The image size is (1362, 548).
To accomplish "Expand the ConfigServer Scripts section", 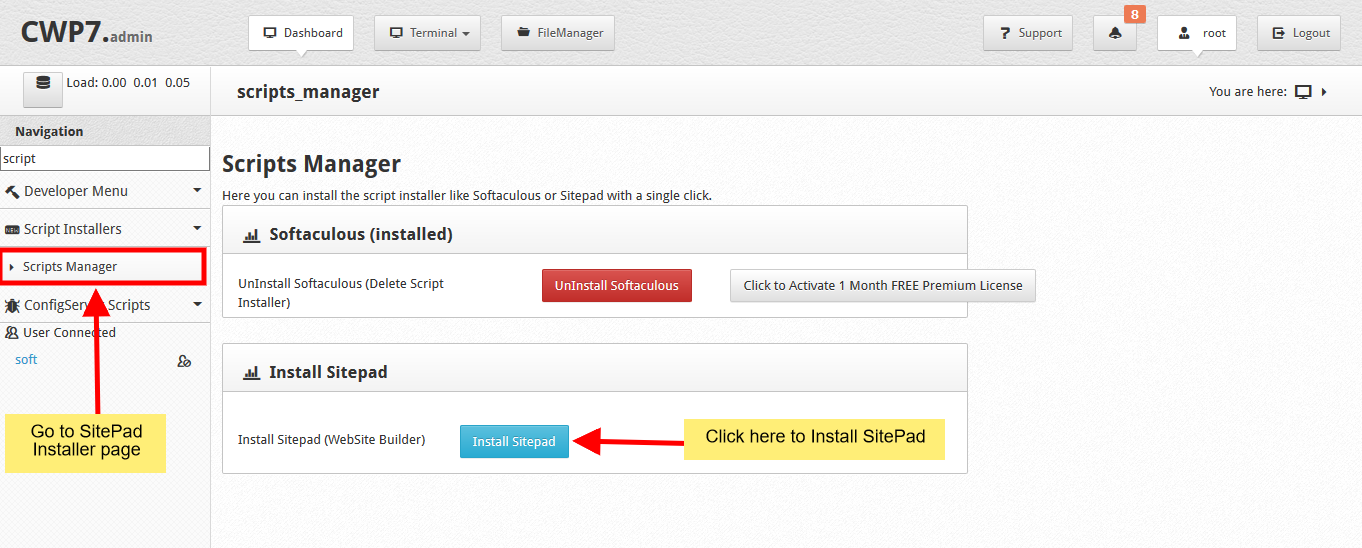I will coord(105,305).
